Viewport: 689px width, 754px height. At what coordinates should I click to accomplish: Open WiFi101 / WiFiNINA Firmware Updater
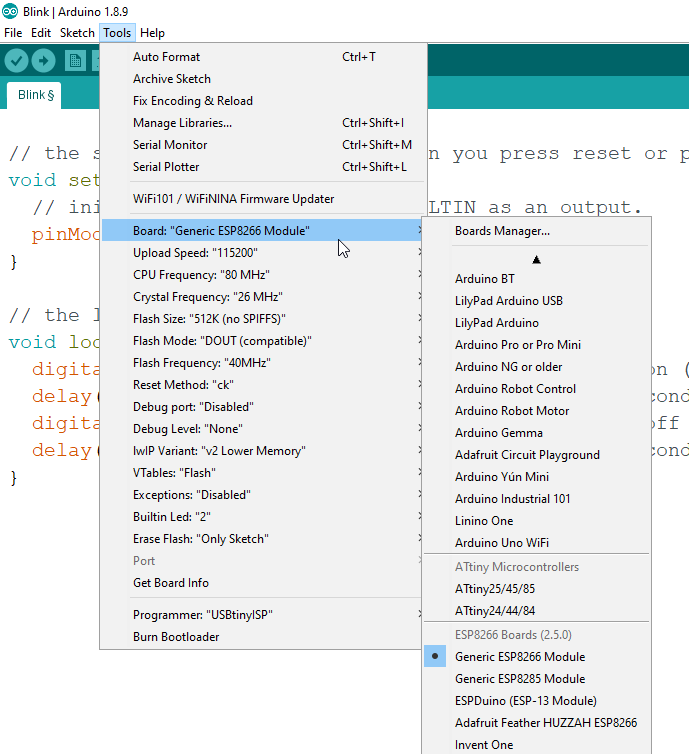(x=263, y=199)
